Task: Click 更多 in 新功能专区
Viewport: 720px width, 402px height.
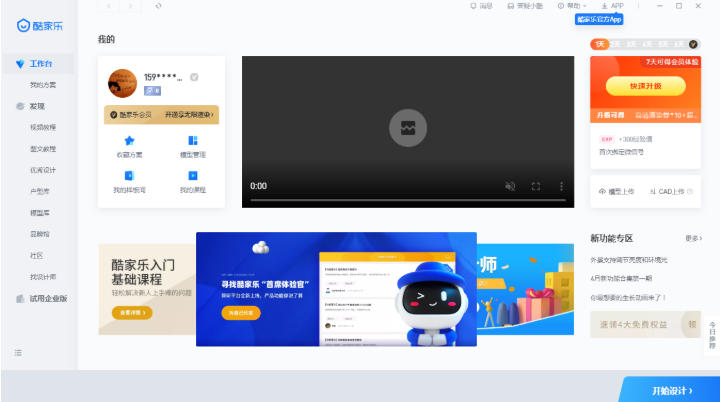Action: tap(693, 238)
